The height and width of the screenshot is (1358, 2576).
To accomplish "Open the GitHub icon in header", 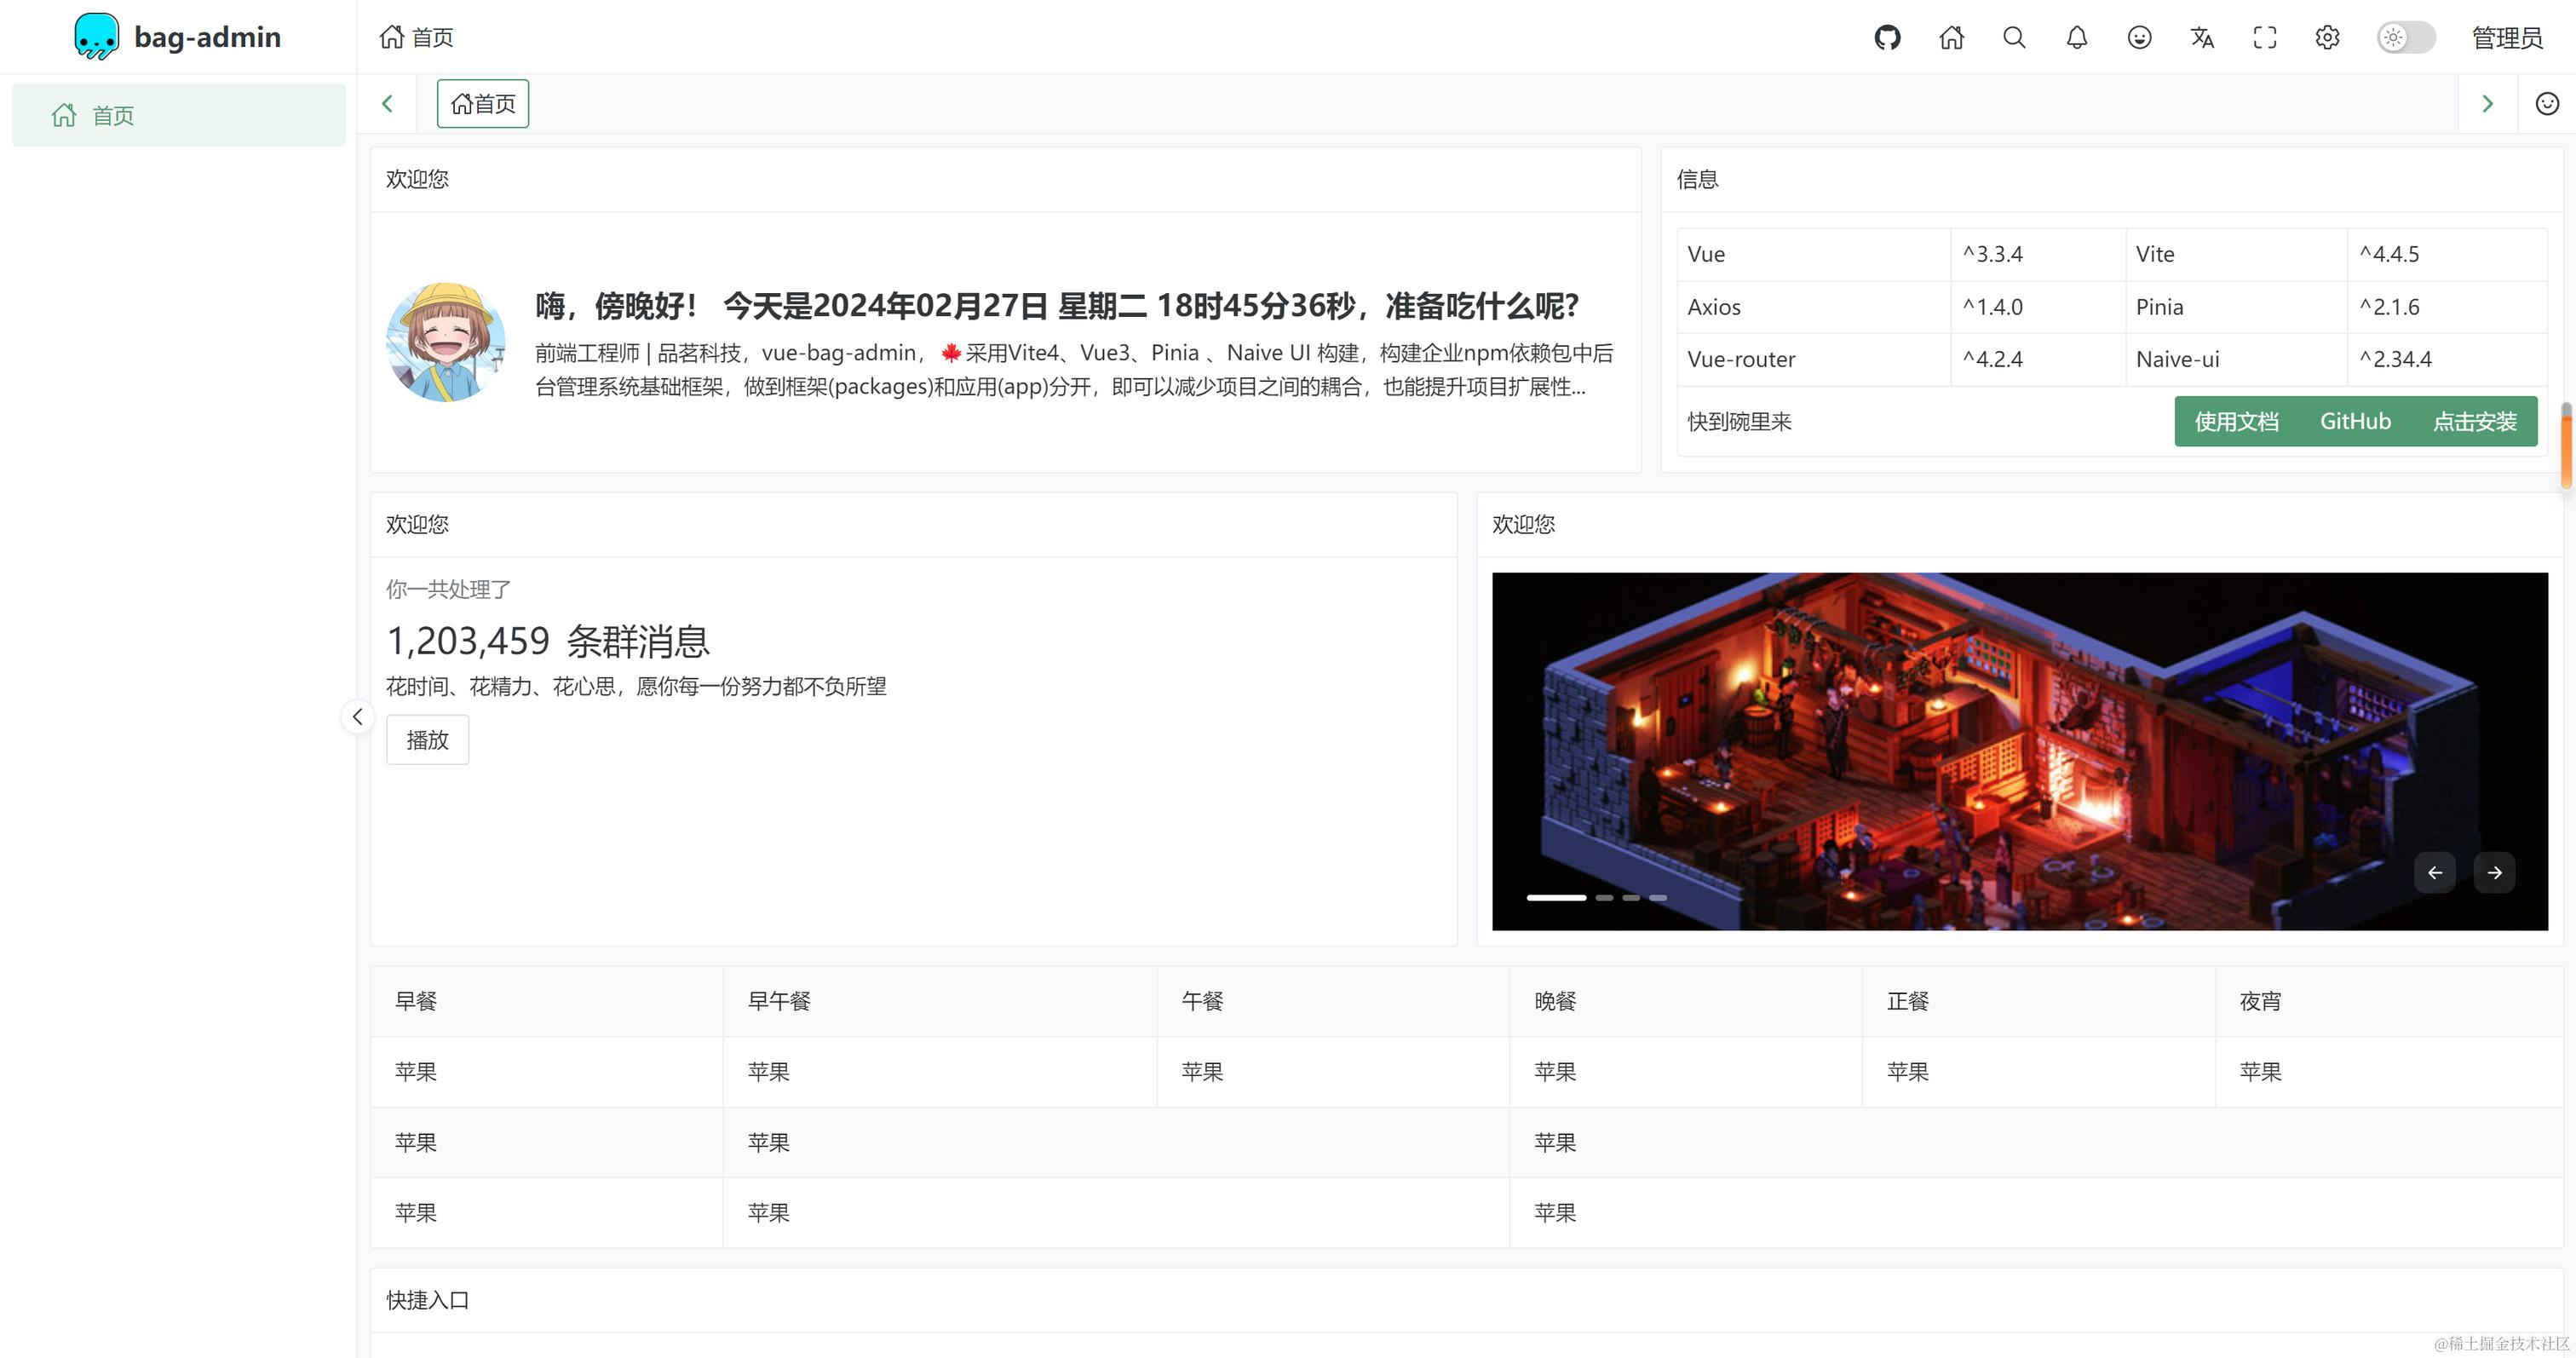I will pyautogui.click(x=1887, y=37).
